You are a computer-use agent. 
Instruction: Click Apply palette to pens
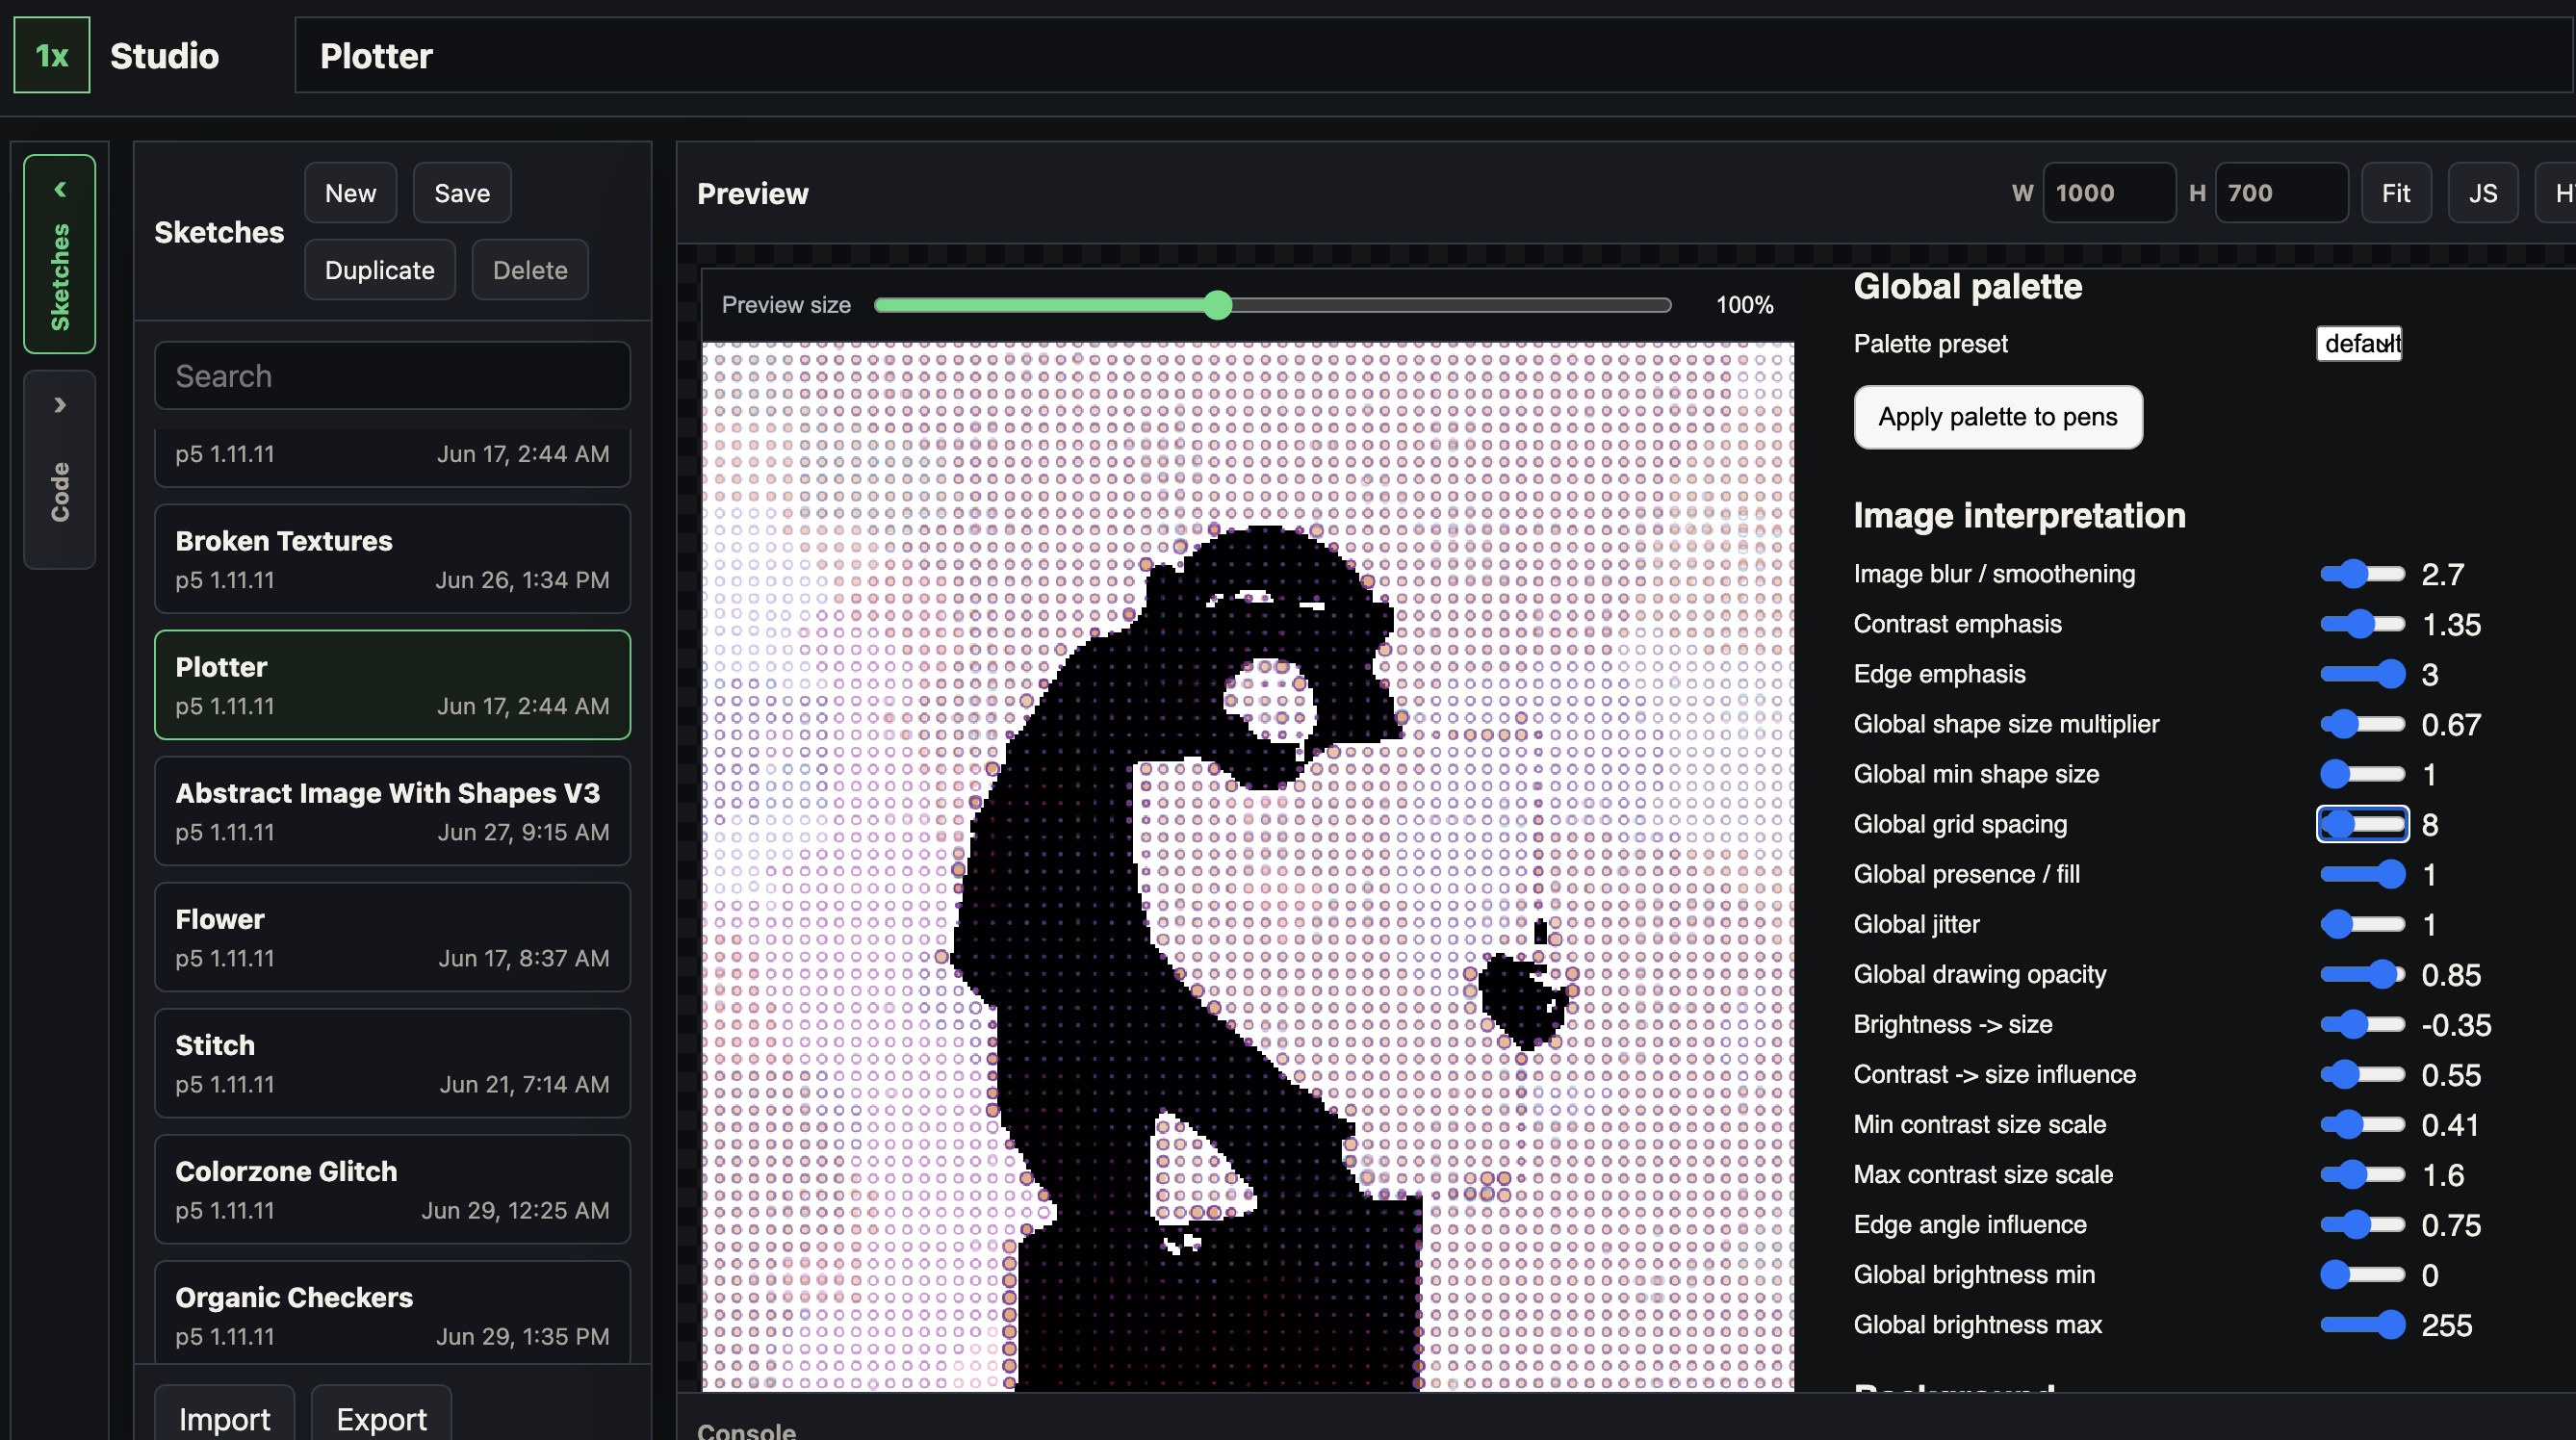1998,417
